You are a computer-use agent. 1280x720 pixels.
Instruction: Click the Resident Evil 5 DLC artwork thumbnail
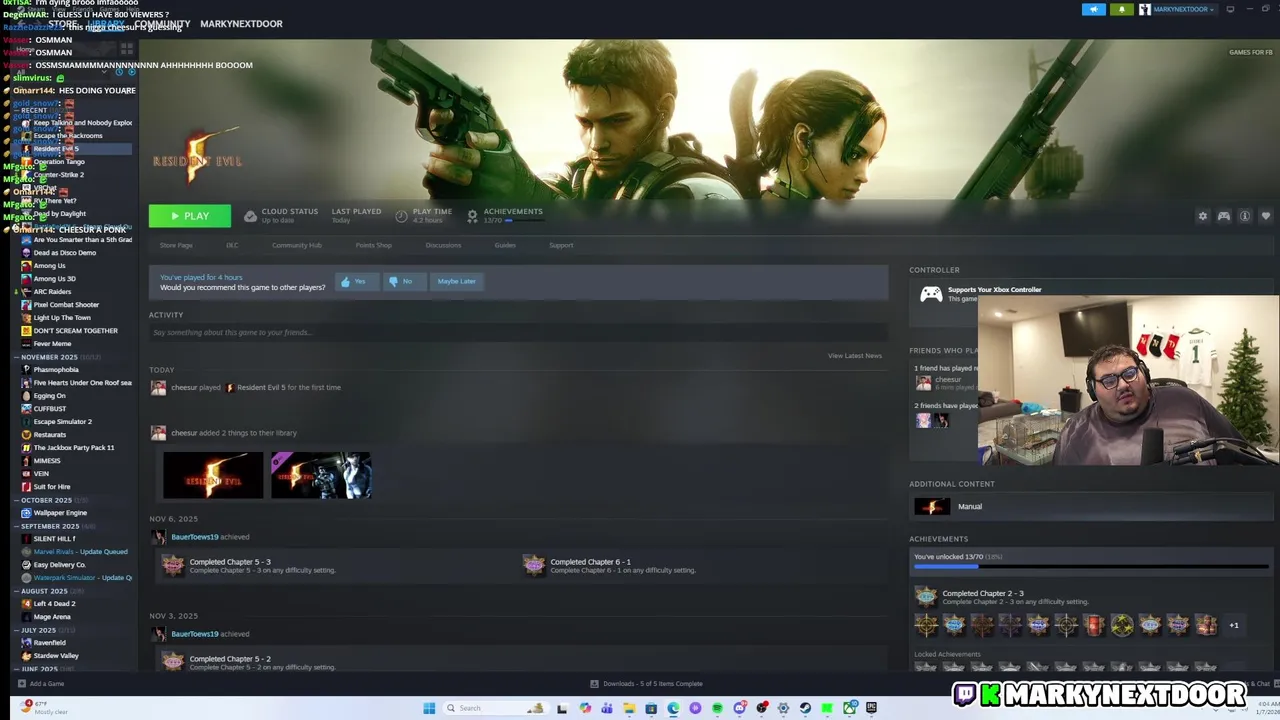coord(321,475)
